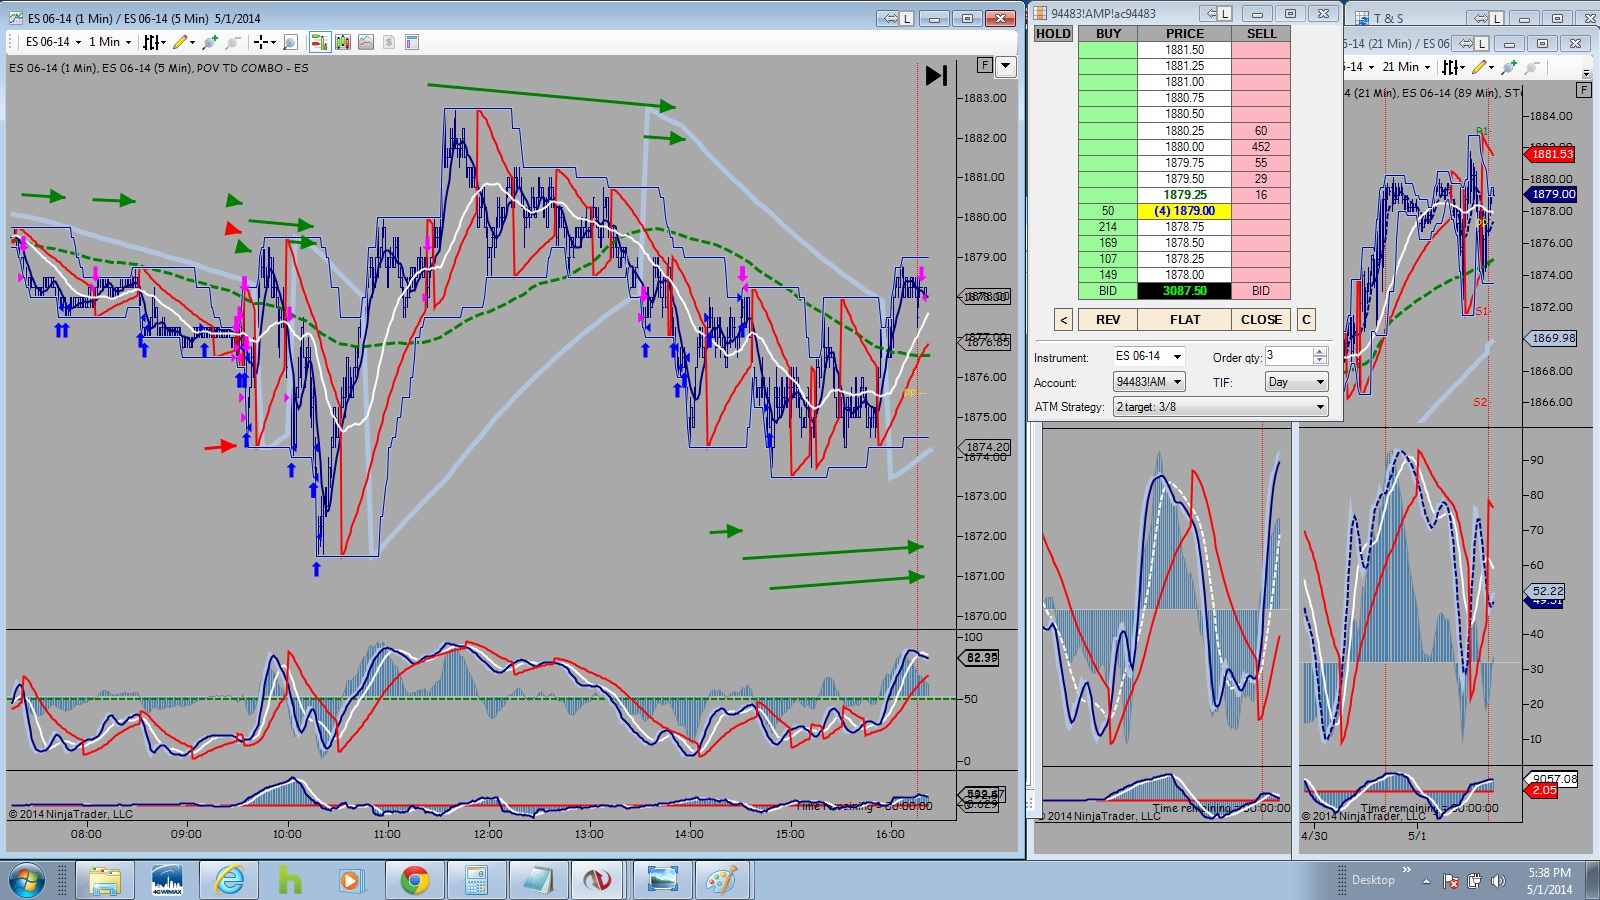
Task: Open the chart style bars icon
Action: pos(153,42)
